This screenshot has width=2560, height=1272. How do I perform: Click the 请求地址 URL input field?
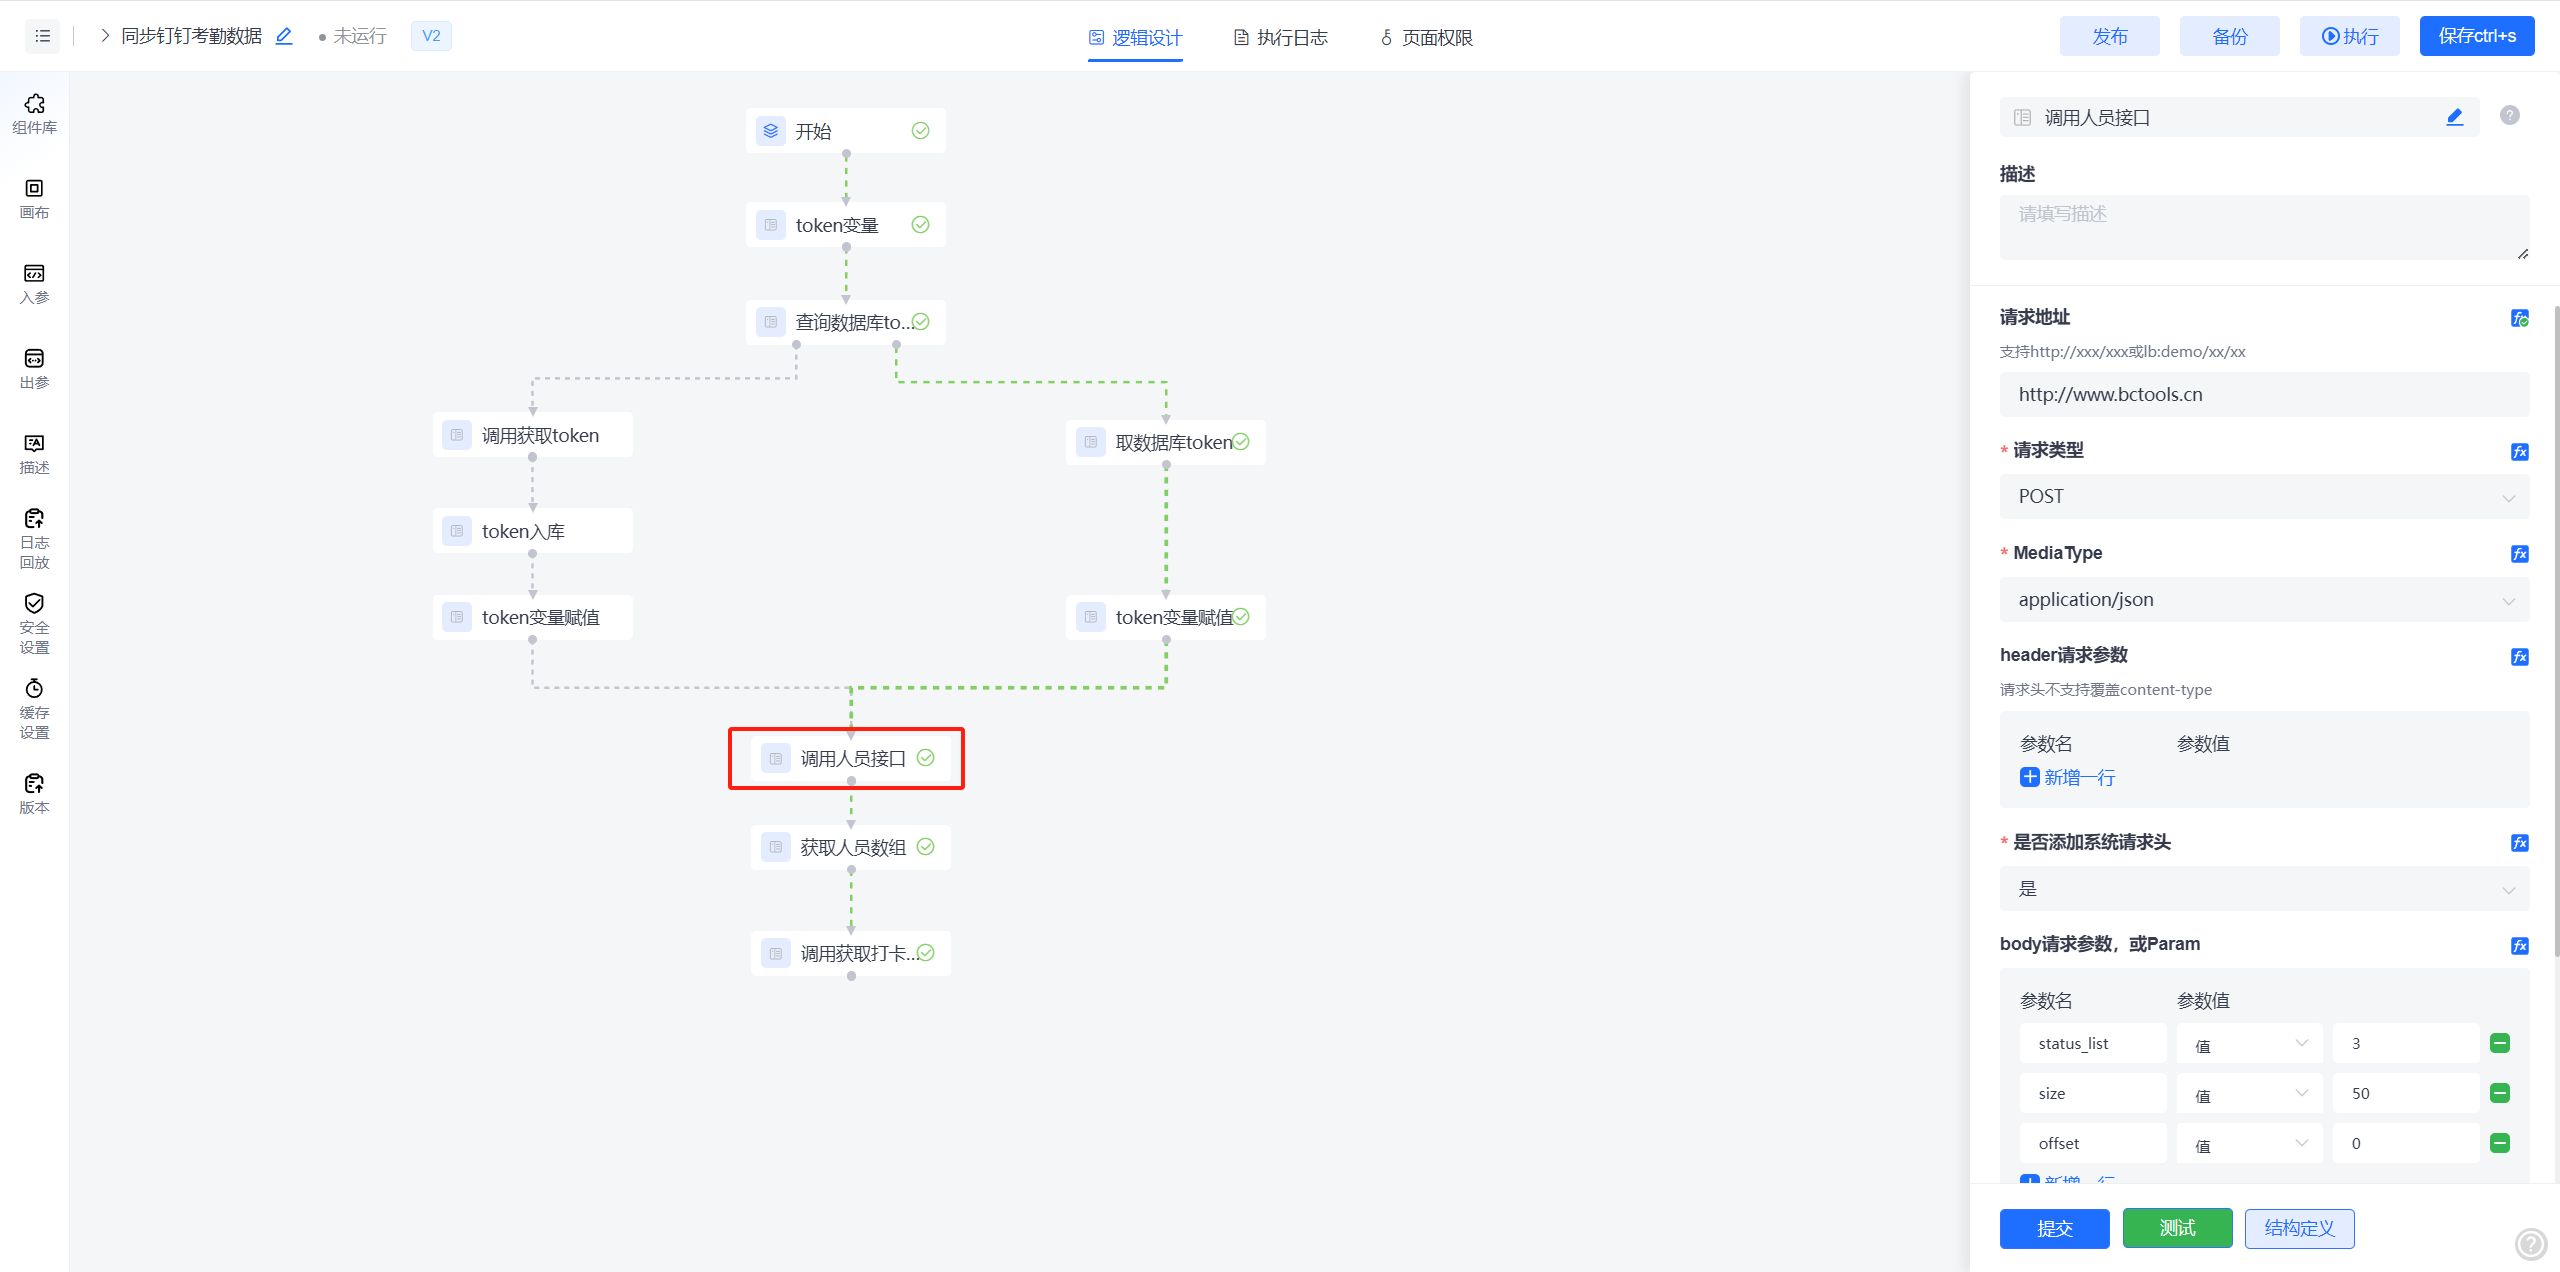(x=2263, y=394)
